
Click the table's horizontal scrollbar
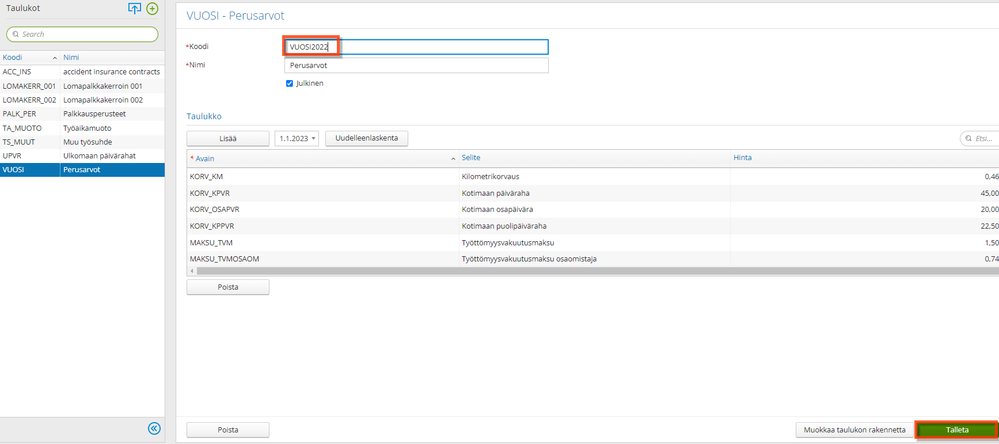click(598, 271)
